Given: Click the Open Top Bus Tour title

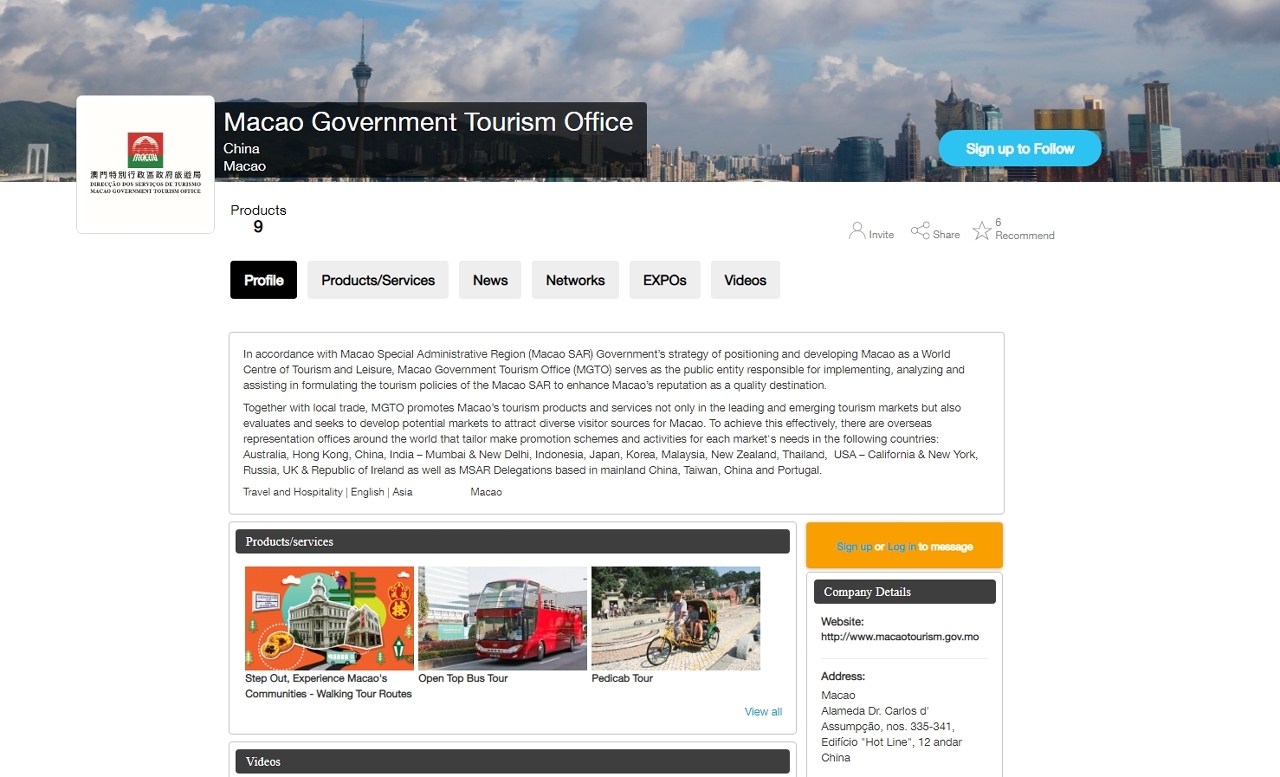Looking at the screenshot, I should click(463, 678).
